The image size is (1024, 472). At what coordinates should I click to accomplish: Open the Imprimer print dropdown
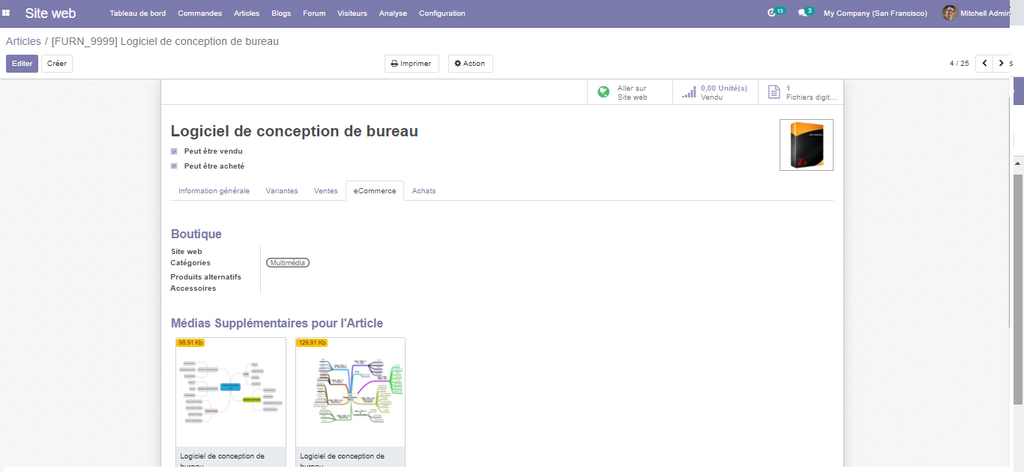pyautogui.click(x=411, y=63)
